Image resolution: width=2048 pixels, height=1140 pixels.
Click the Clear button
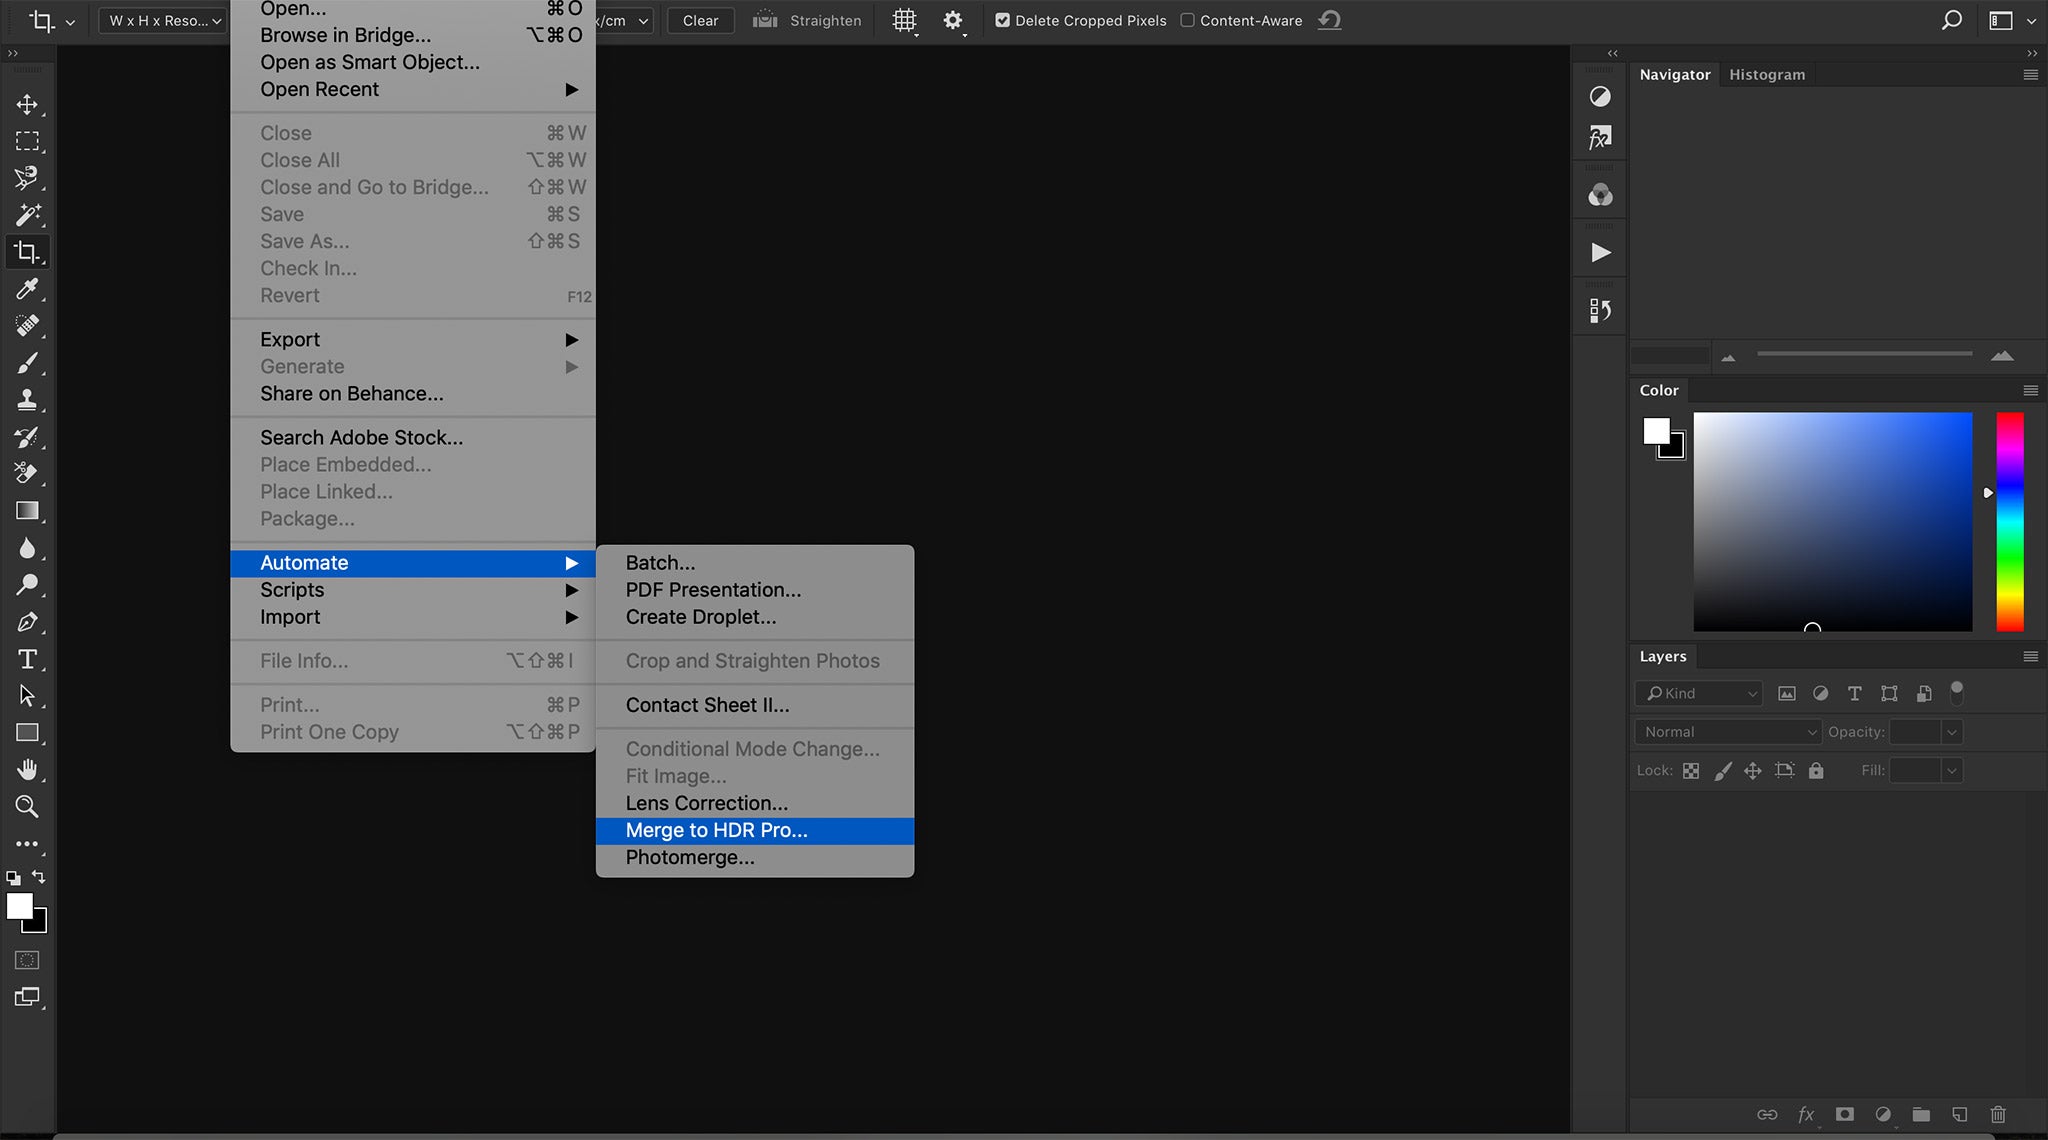tap(700, 20)
